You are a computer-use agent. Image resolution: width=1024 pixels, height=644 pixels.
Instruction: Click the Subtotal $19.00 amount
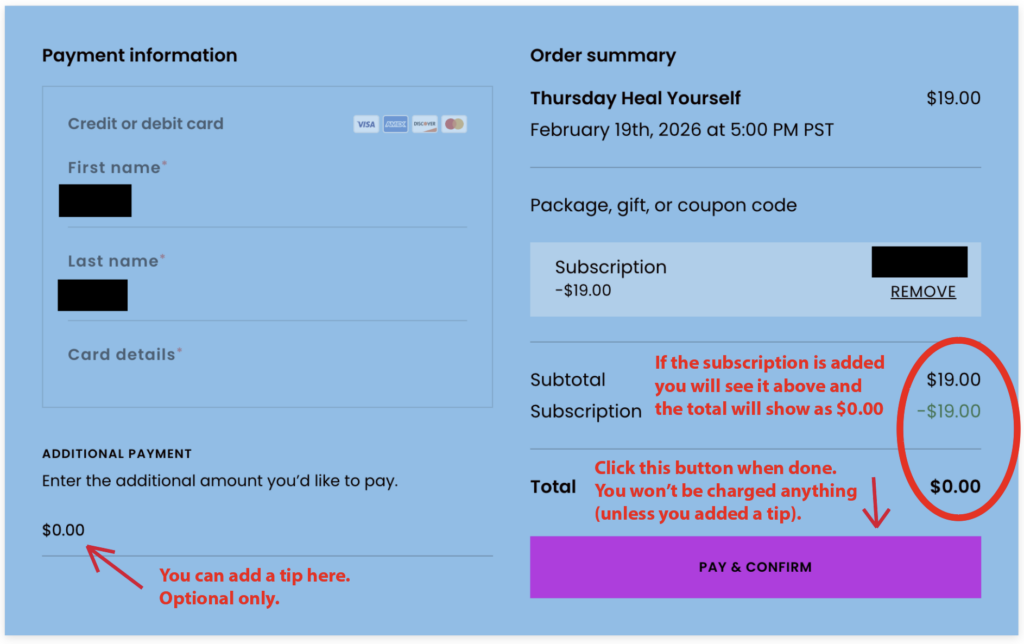click(x=953, y=380)
